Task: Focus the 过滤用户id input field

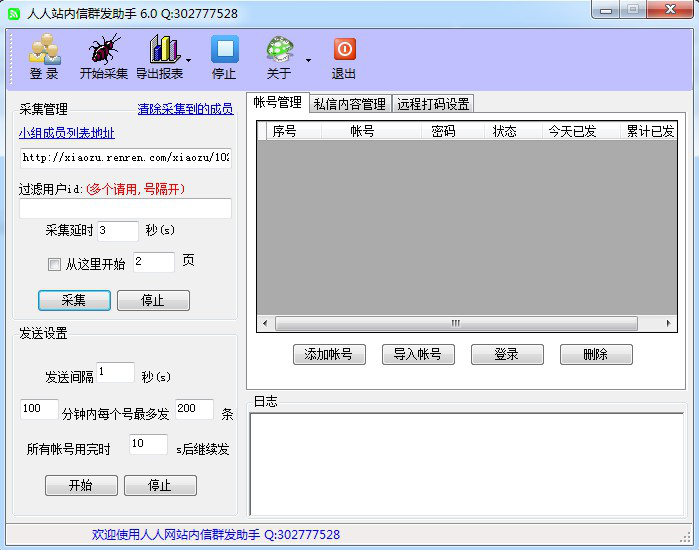Action: 125,208
